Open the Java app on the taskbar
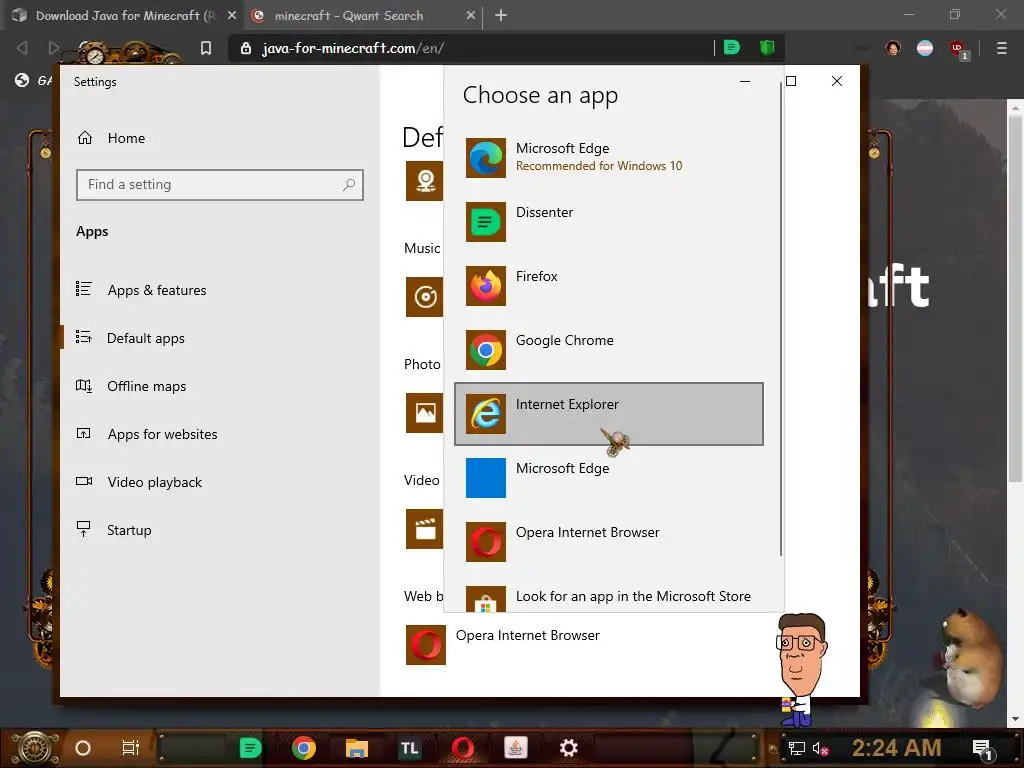Image resolution: width=1024 pixels, height=768 pixels. 516,748
